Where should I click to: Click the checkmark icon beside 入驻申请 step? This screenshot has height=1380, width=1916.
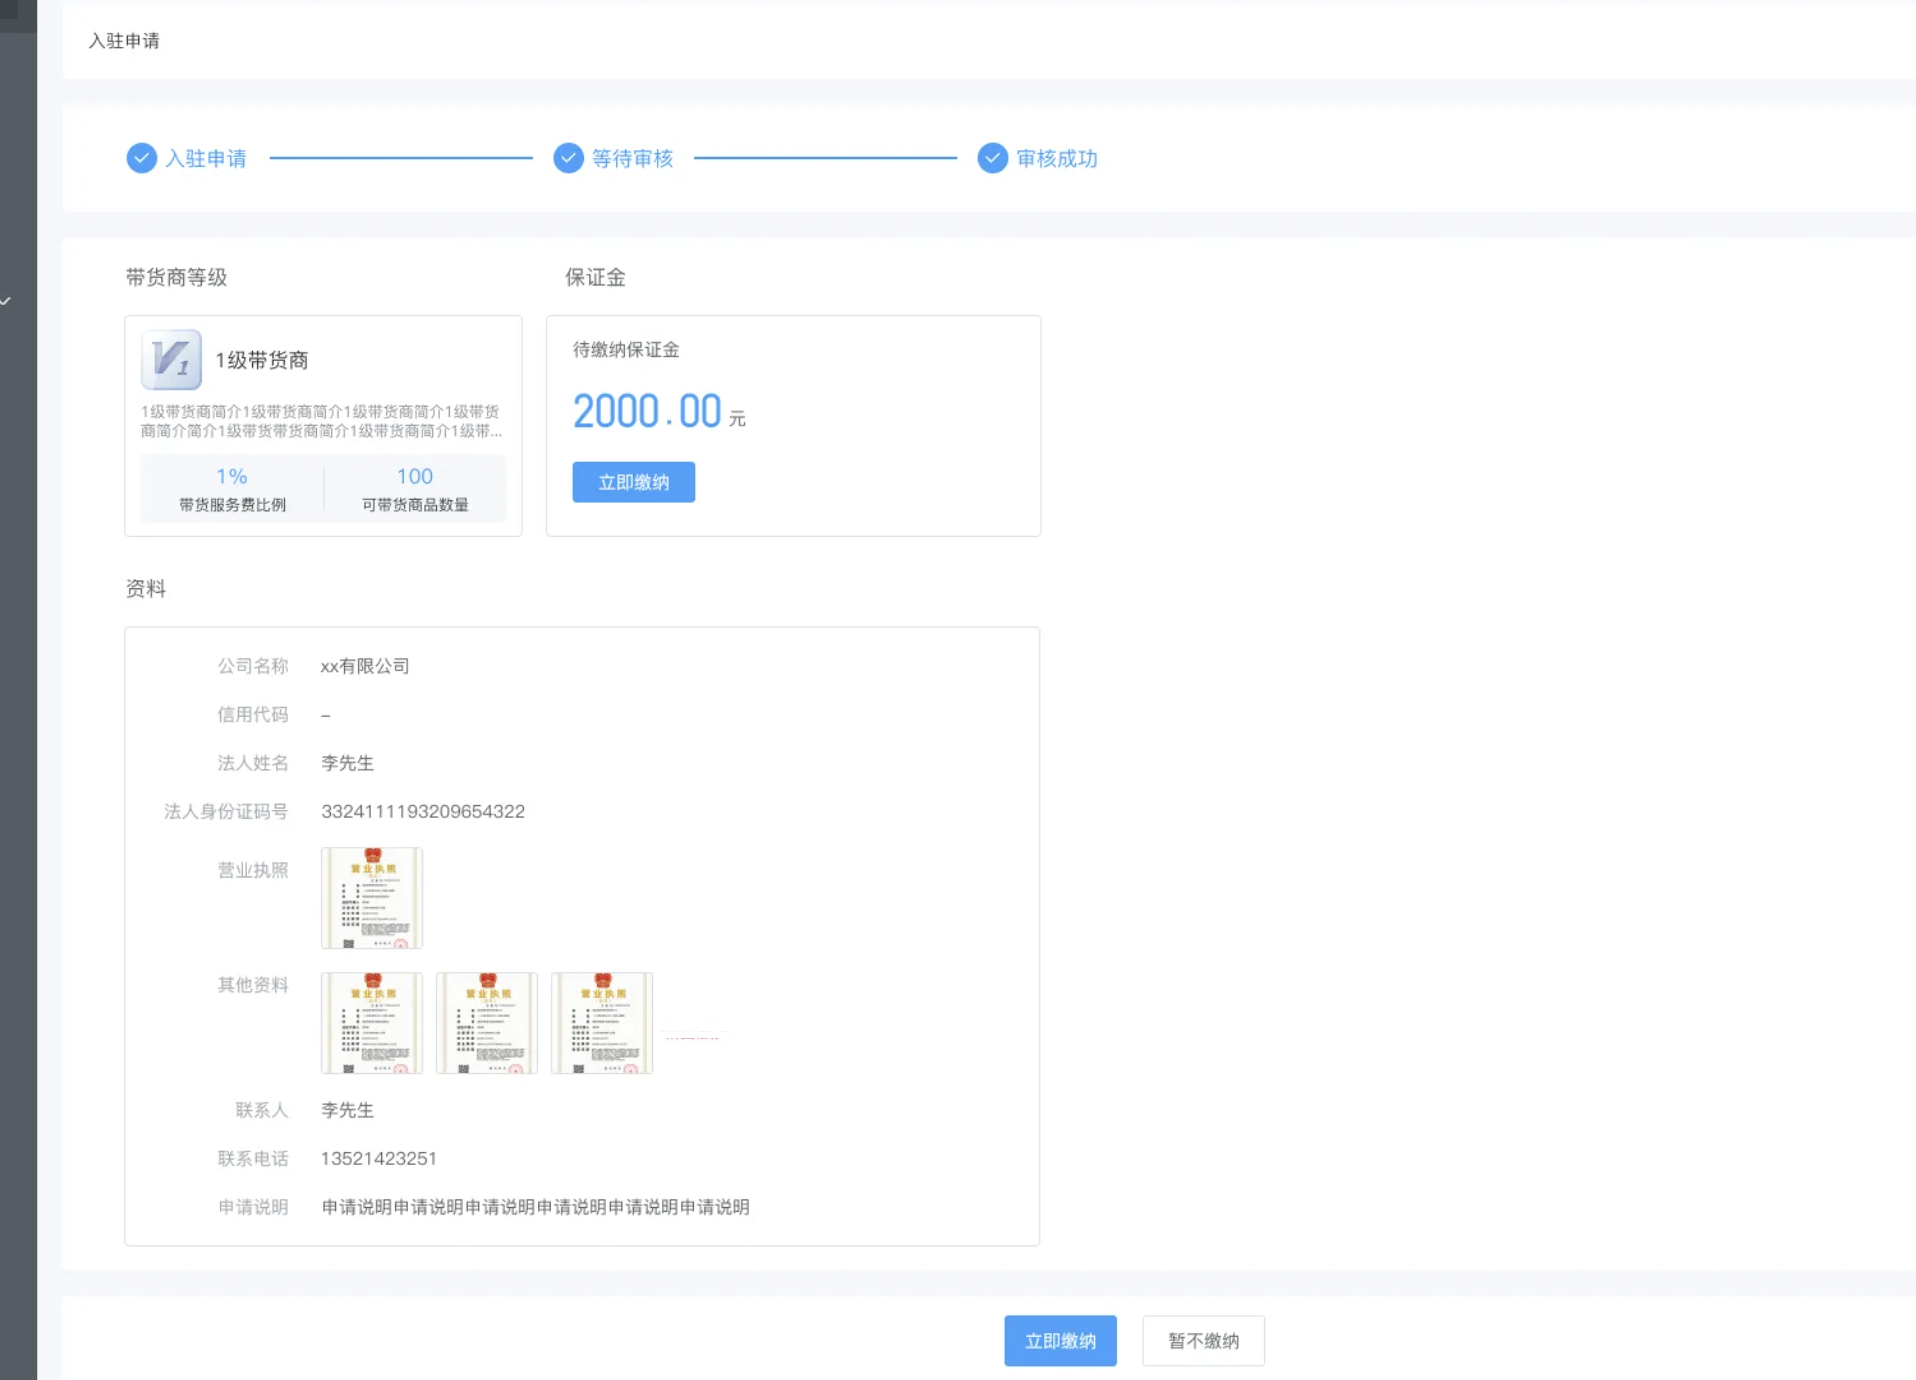pos(141,158)
